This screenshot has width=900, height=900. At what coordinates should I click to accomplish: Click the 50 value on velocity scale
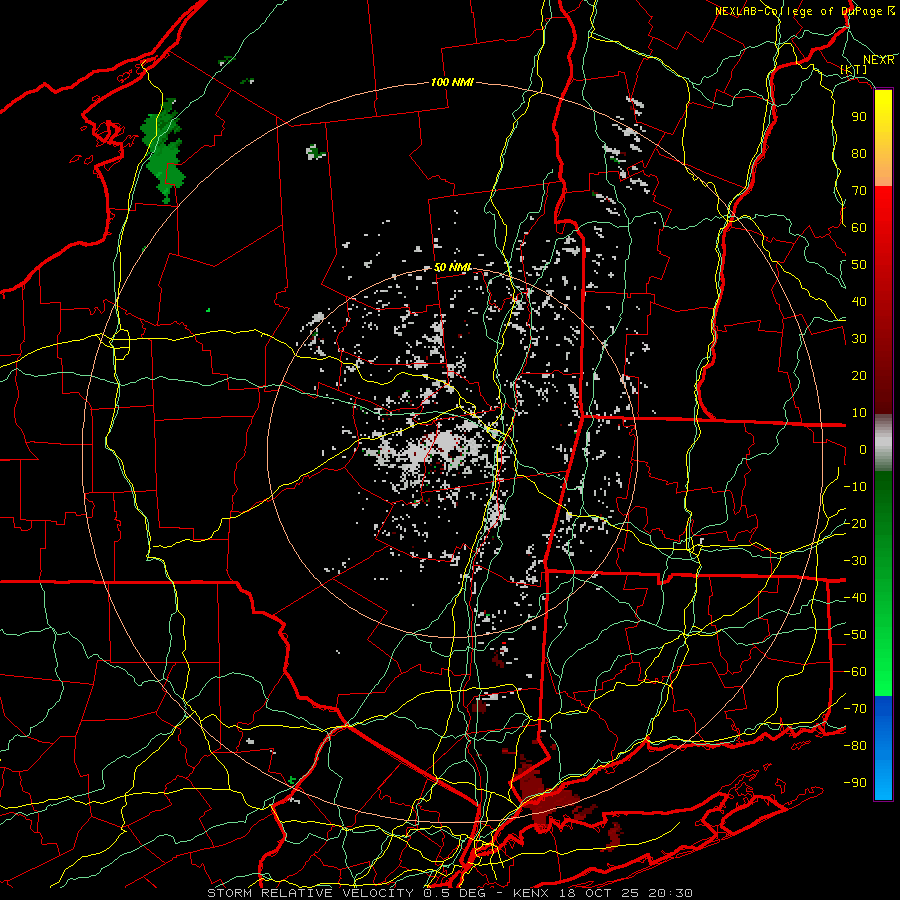point(859,265)
